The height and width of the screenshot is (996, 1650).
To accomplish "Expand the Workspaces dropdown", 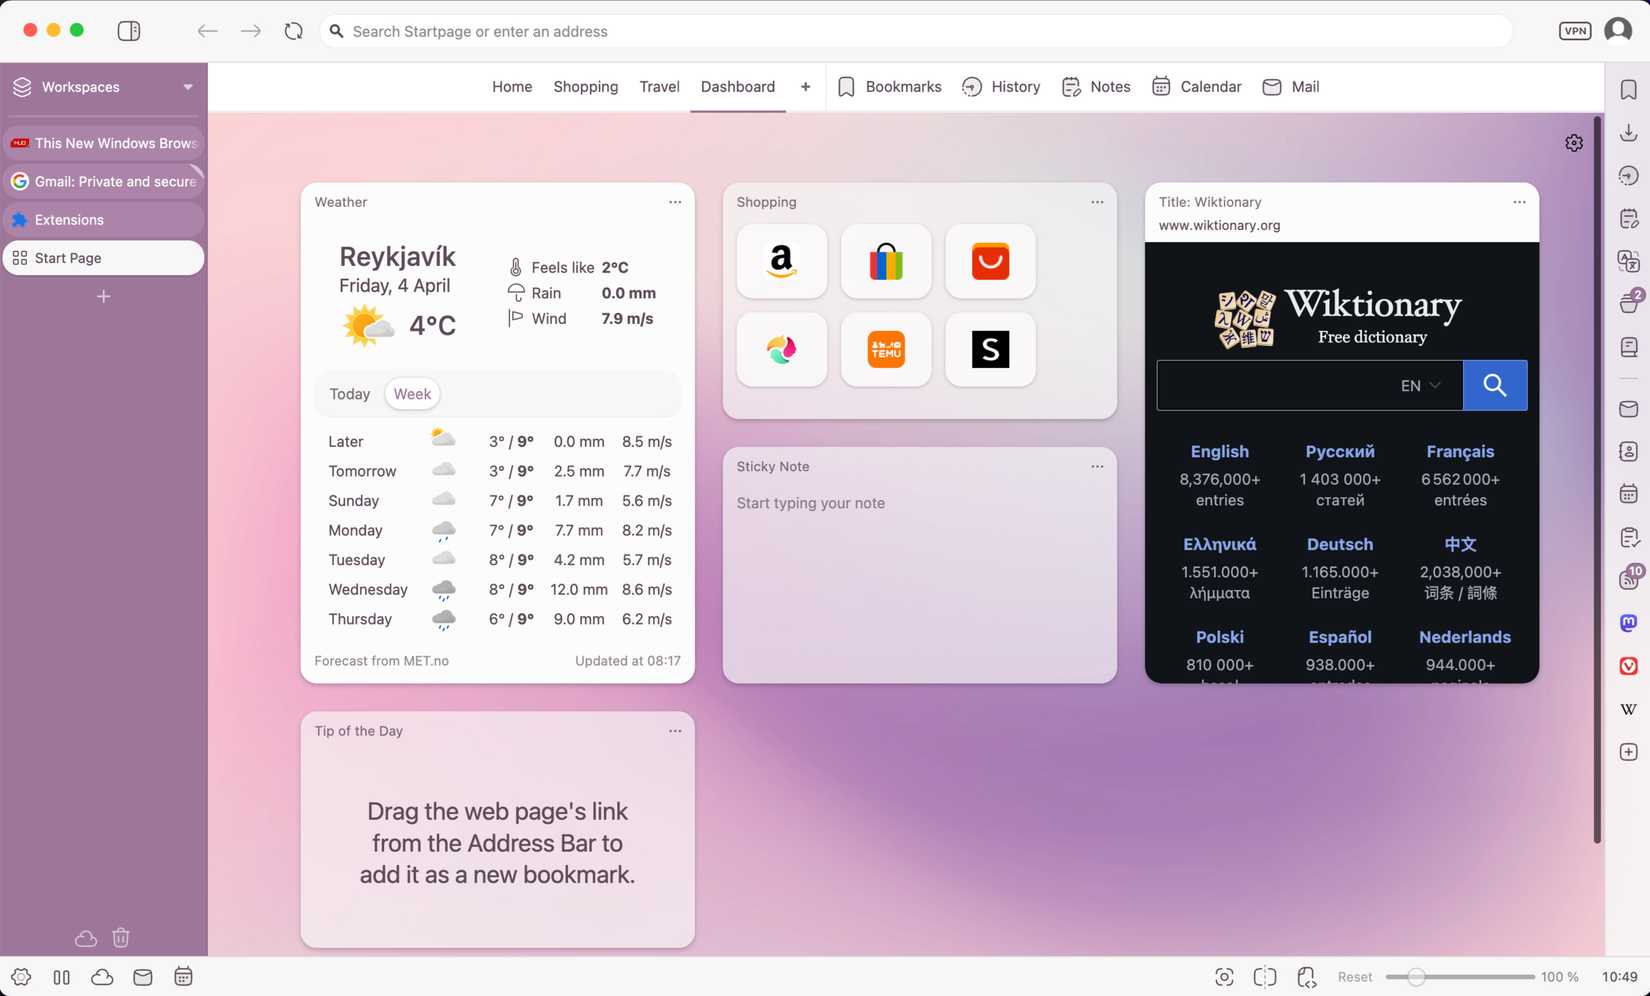I will tap(186, 87).
